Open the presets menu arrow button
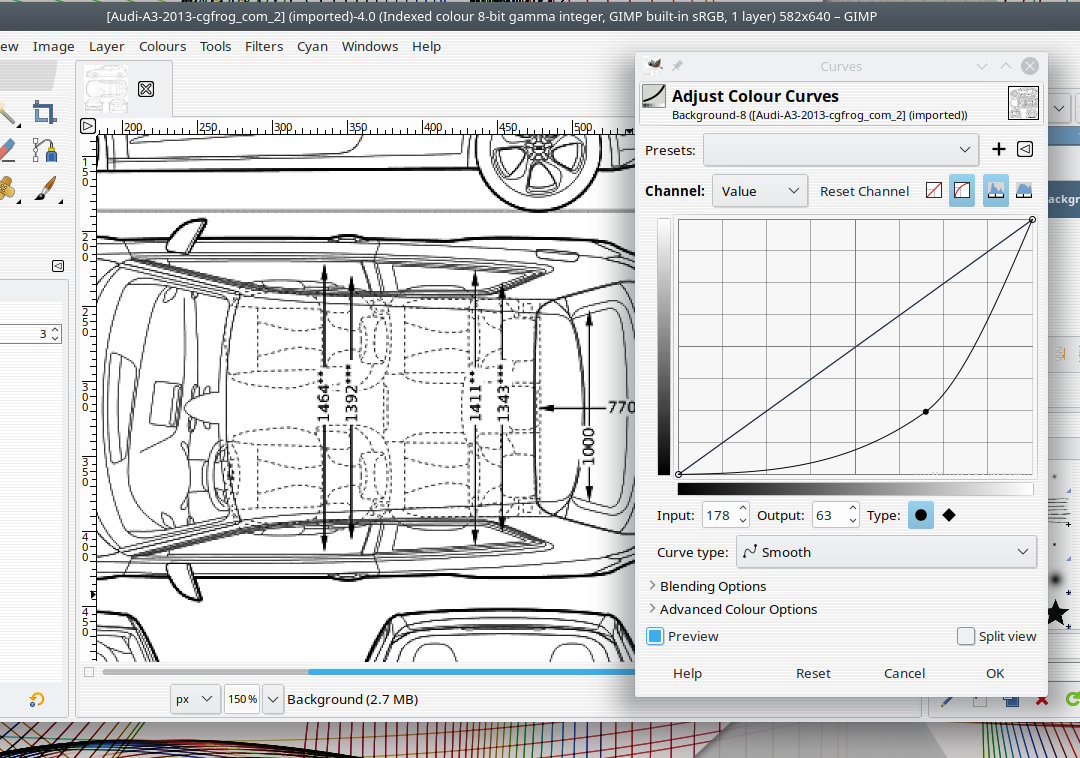This screenshot has height=758, width=1080. (x=1025, y=149)
